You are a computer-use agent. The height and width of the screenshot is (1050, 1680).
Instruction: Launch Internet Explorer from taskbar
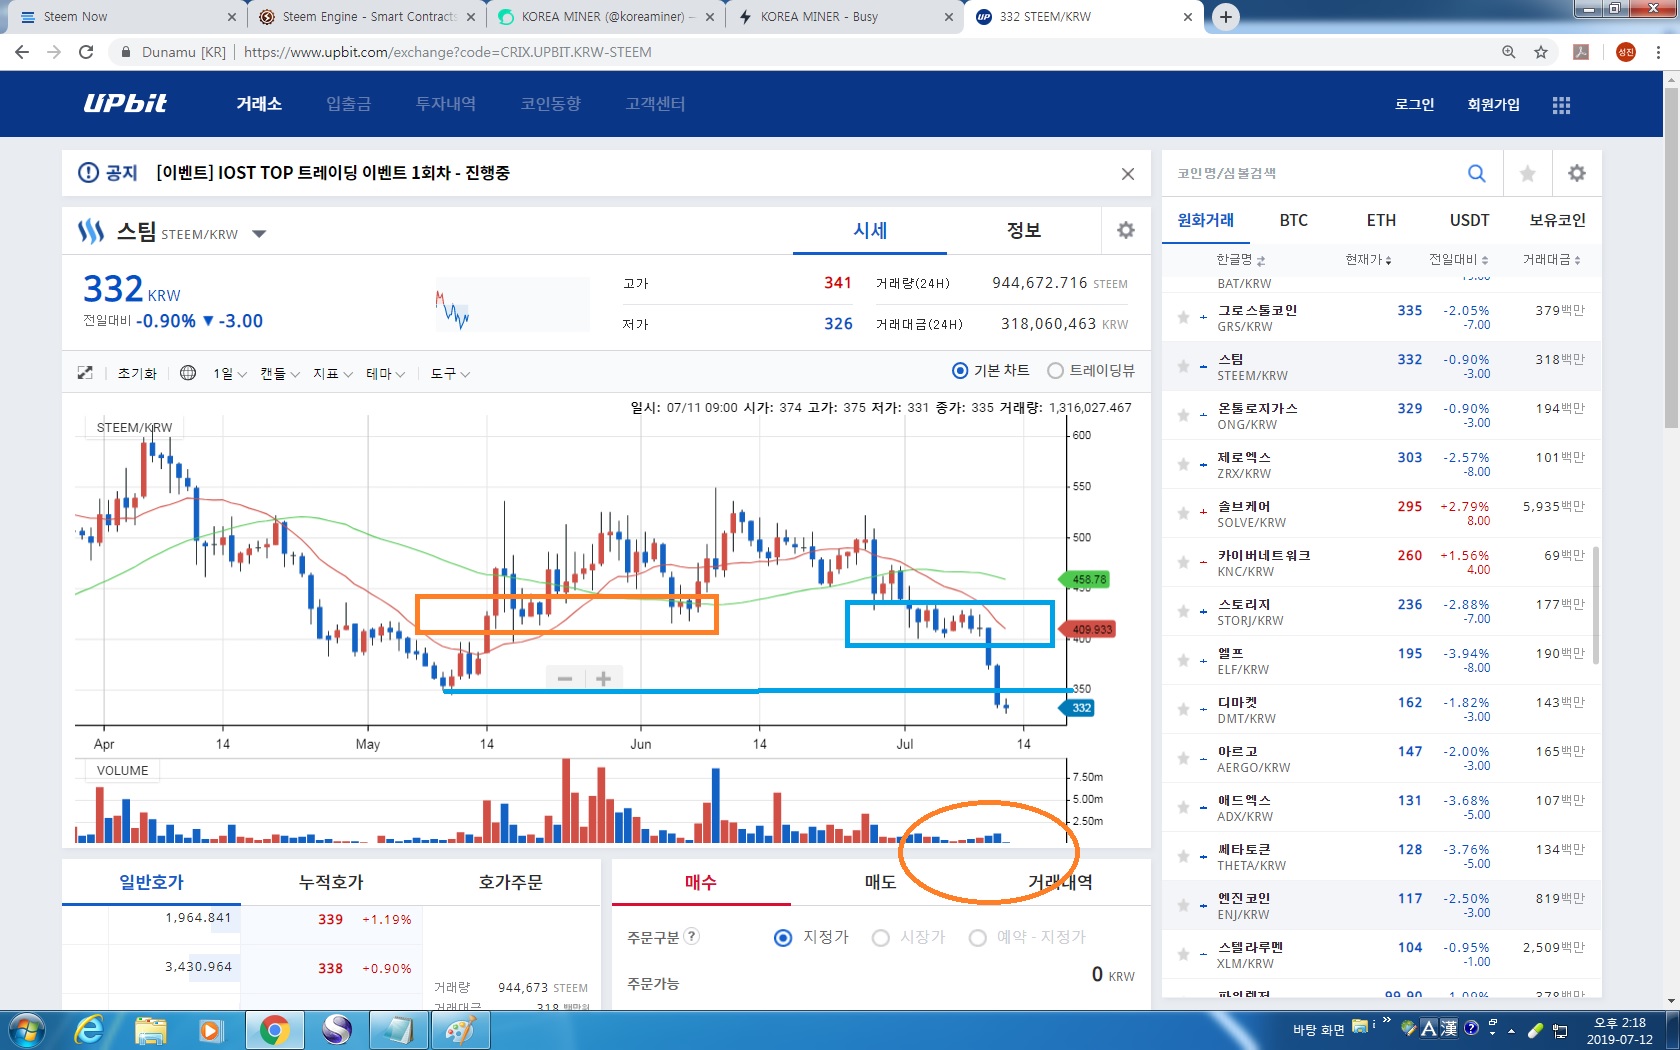click(x=89, y=1030)
